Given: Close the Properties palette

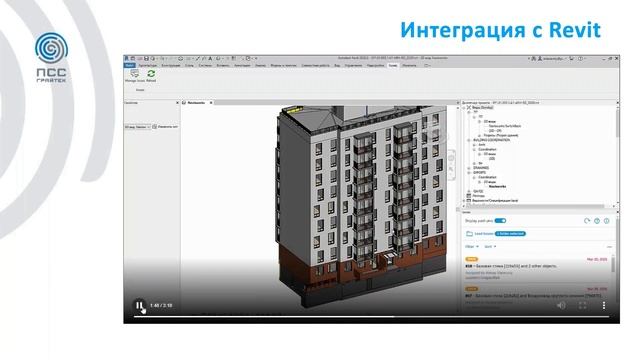Looking at the screenshot, I should [177, 103].
